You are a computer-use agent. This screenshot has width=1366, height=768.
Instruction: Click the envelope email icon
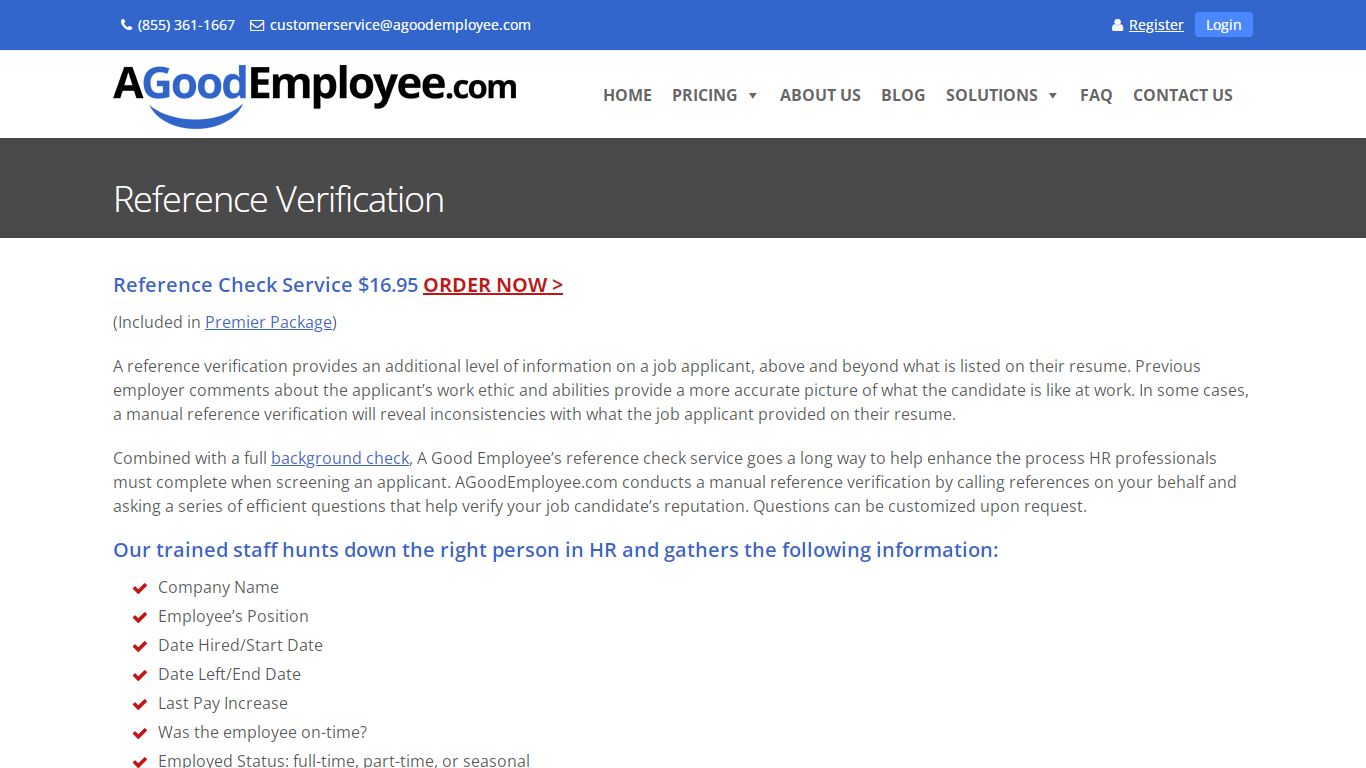257,25
